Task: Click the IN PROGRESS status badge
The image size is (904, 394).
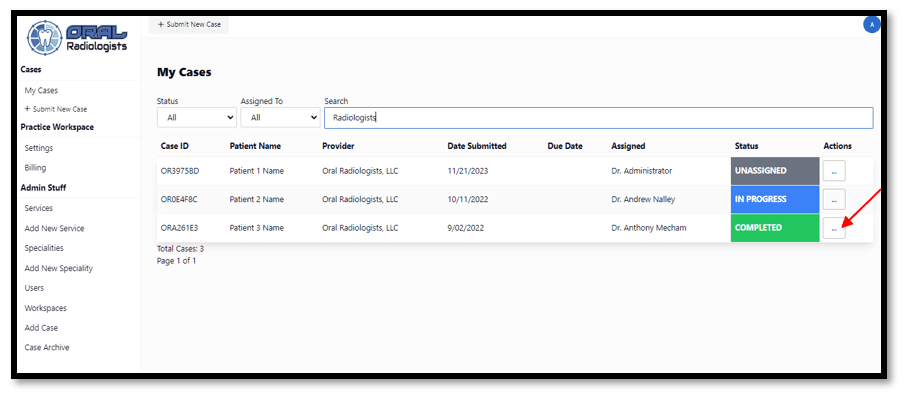Action: [x=775, y=199]
